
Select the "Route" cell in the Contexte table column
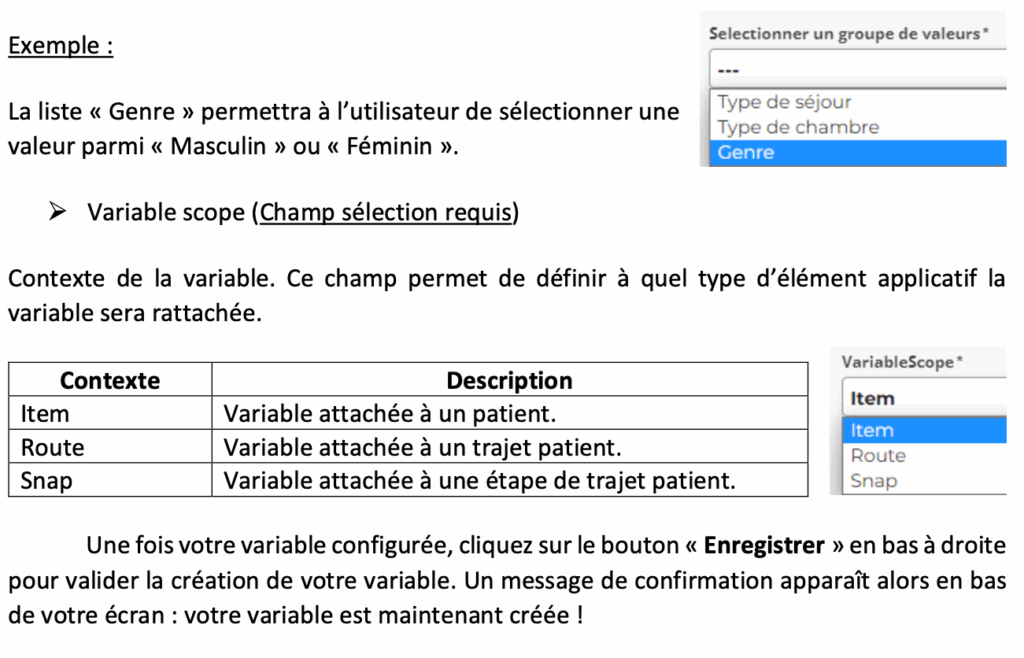click(110, 447)
